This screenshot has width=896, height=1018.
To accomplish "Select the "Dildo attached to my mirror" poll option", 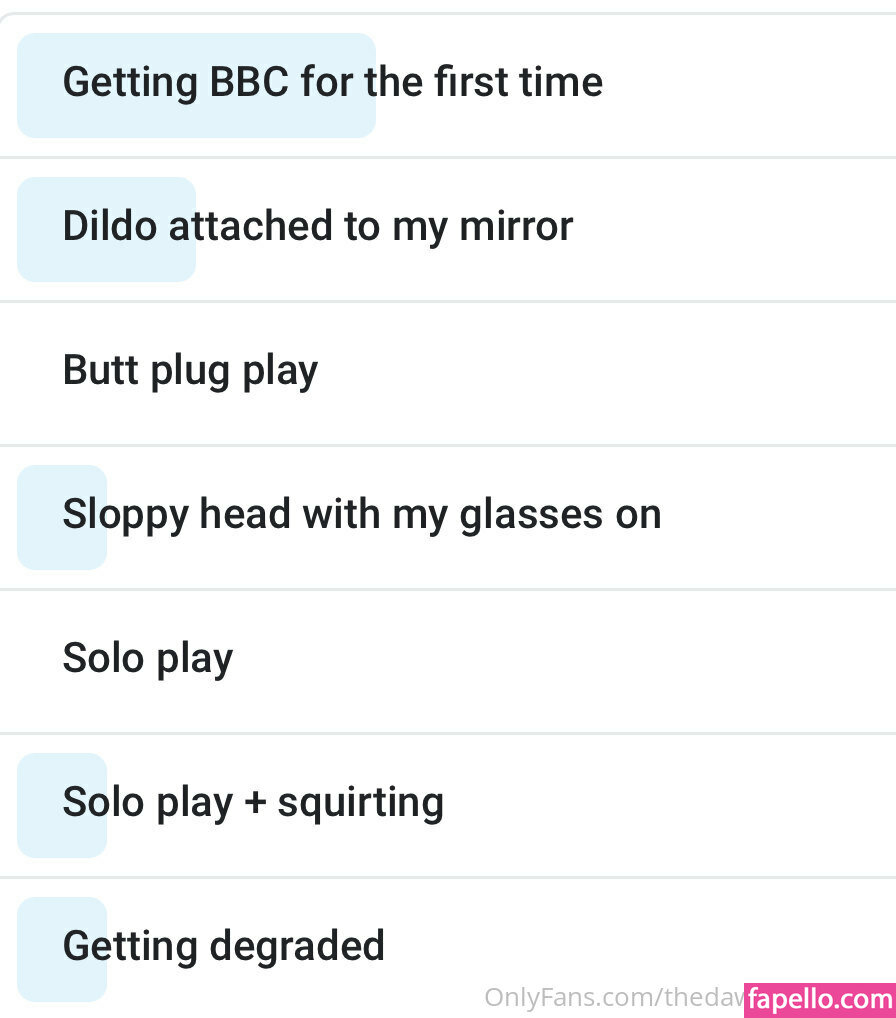I will pyautogui.click(x=448, y=229).
